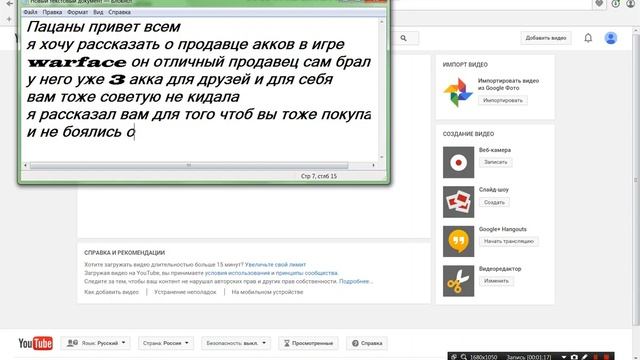Click the условия использования link
The image size is (640, 360).
237,273
